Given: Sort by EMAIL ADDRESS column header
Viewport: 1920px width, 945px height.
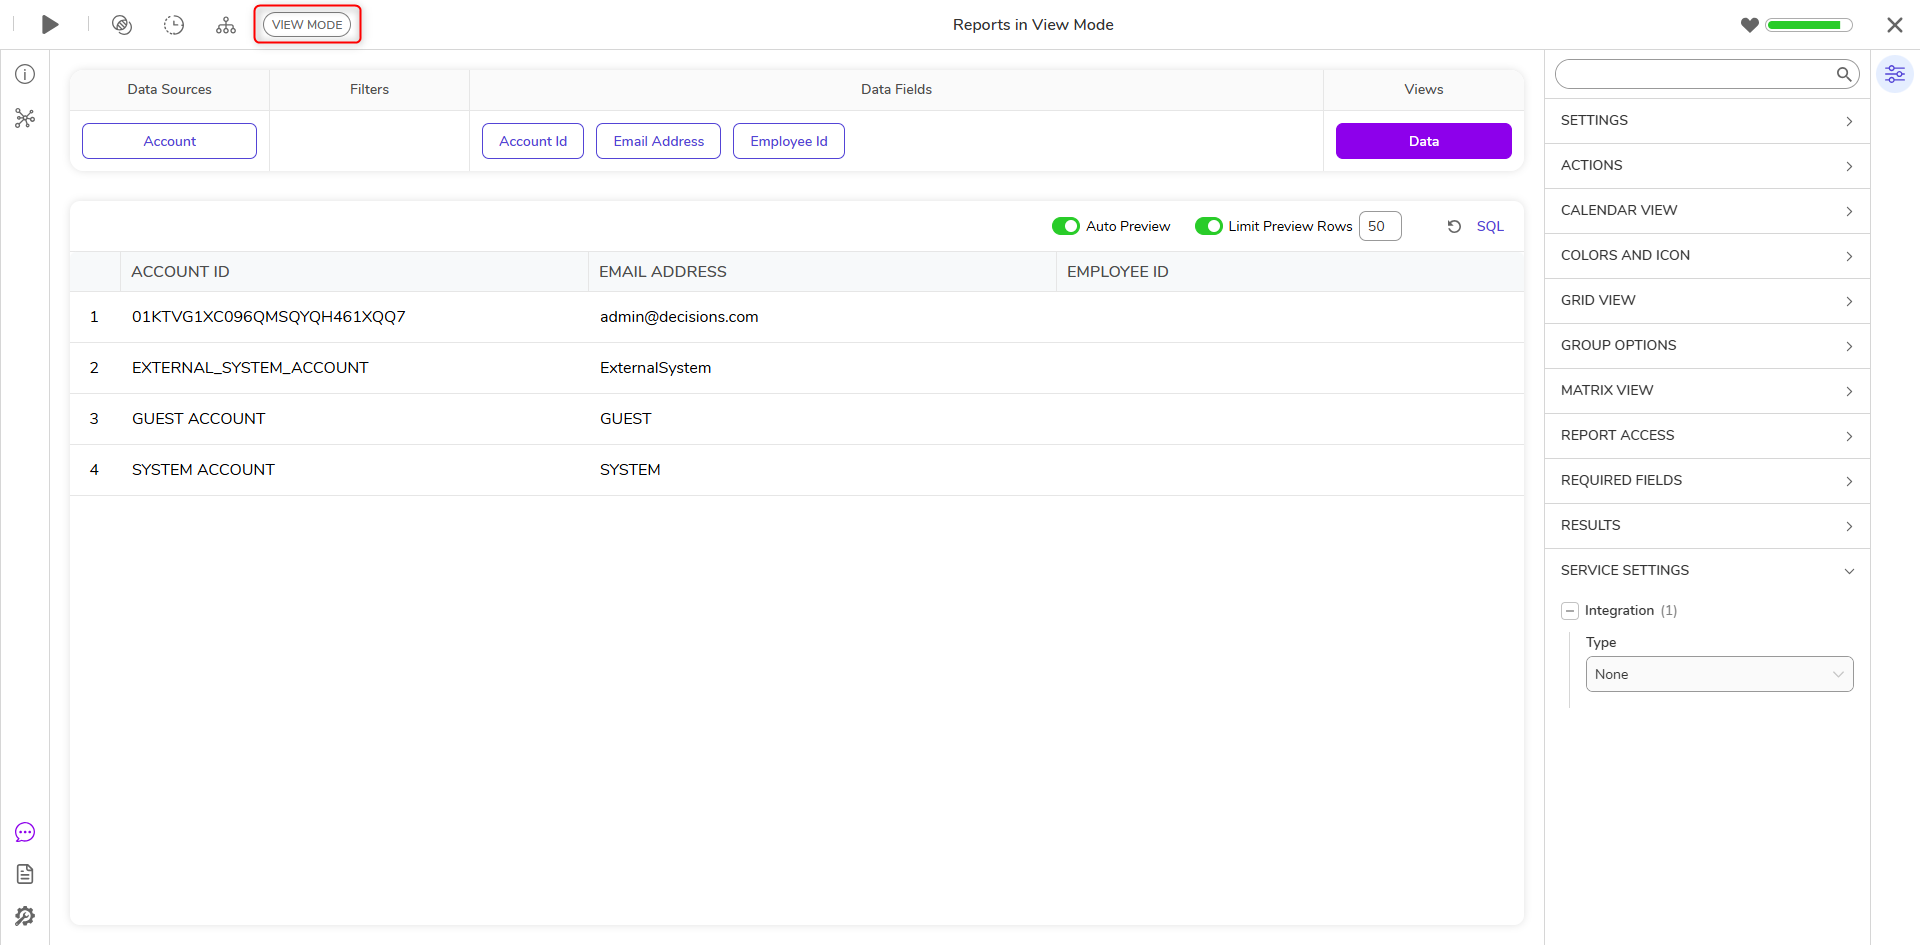Looking at the screenshot, I should (x=822, y=272).
